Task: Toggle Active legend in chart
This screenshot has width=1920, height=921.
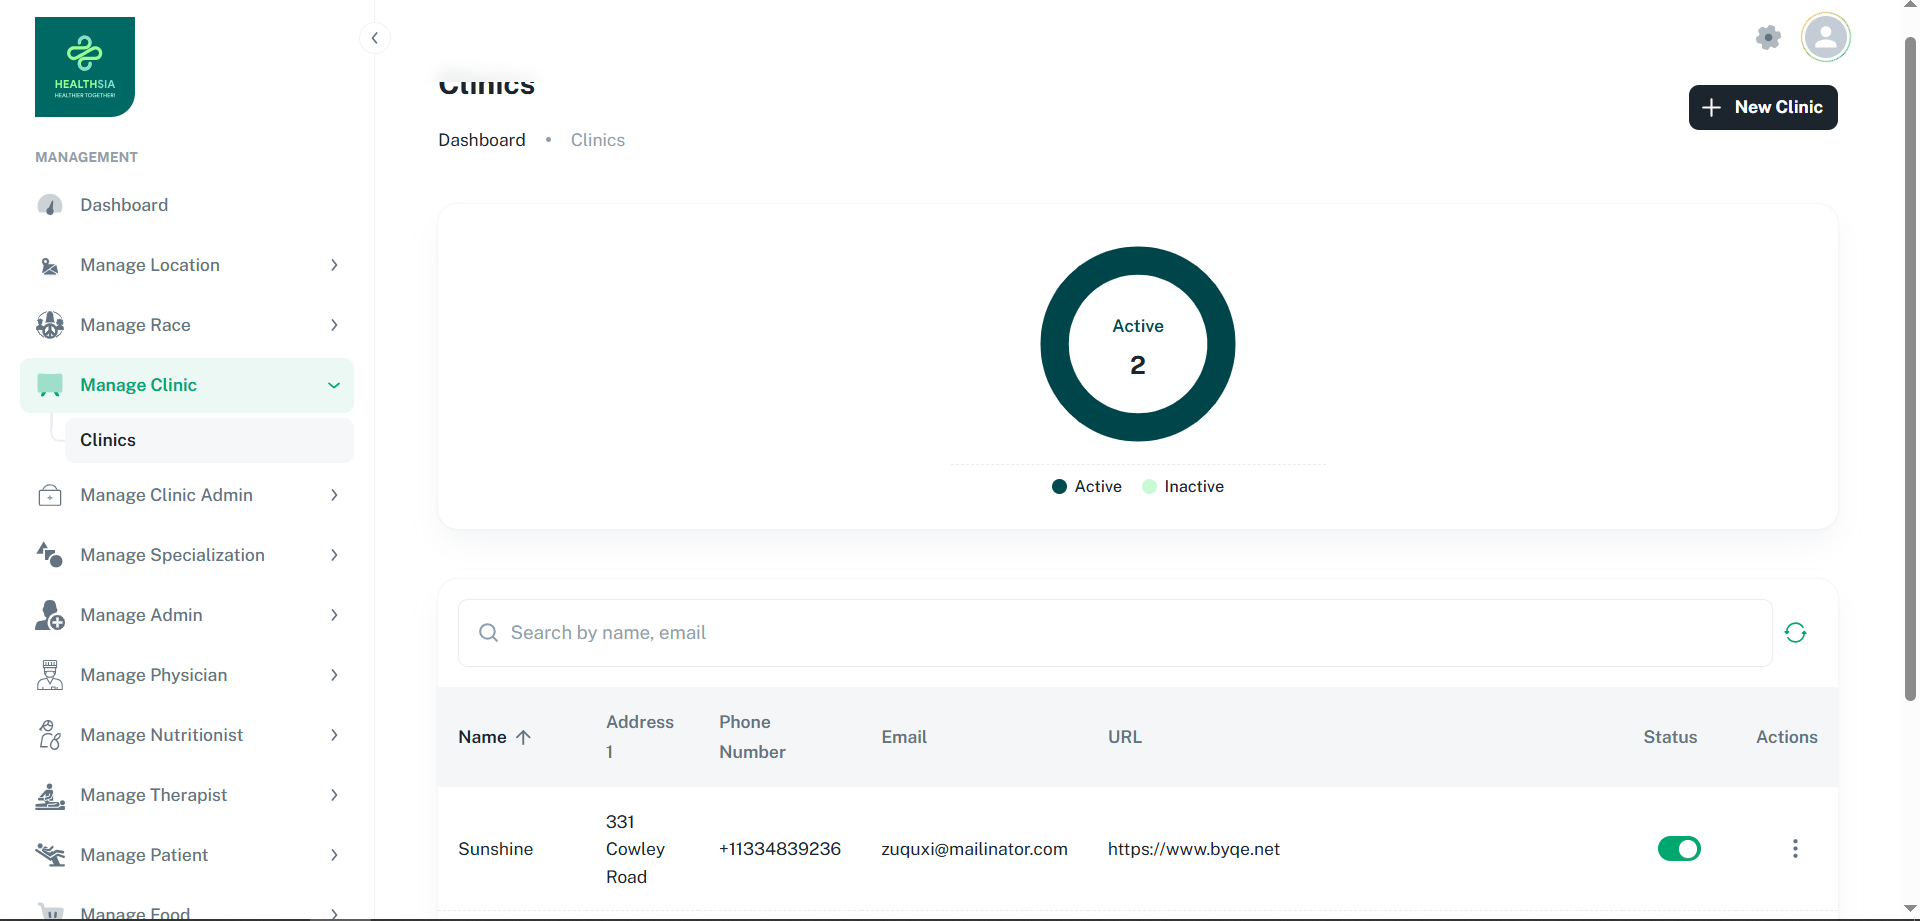Action: click(1087, 487)
